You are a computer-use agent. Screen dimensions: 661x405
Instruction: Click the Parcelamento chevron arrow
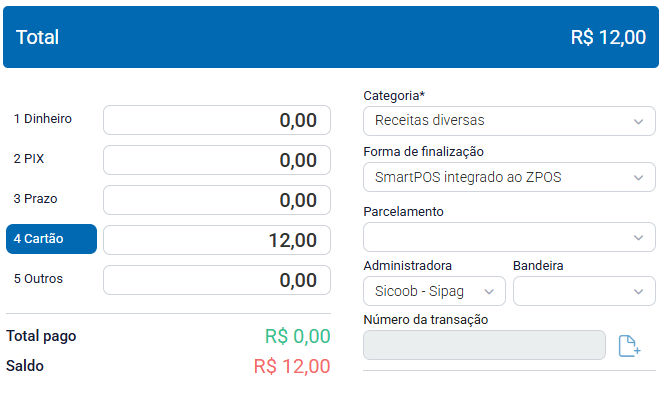pos(639,238)
